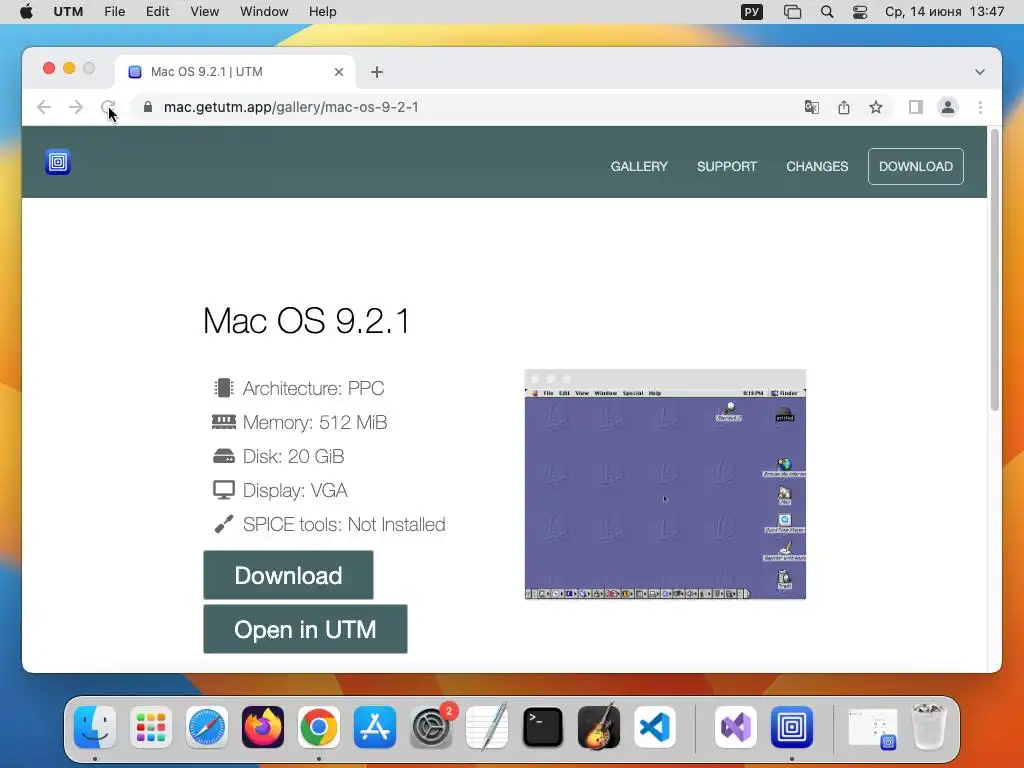This screenshot has height=768, width=1024.
Task: Open Visual Studio purple icon in dock
Action: 736,727
